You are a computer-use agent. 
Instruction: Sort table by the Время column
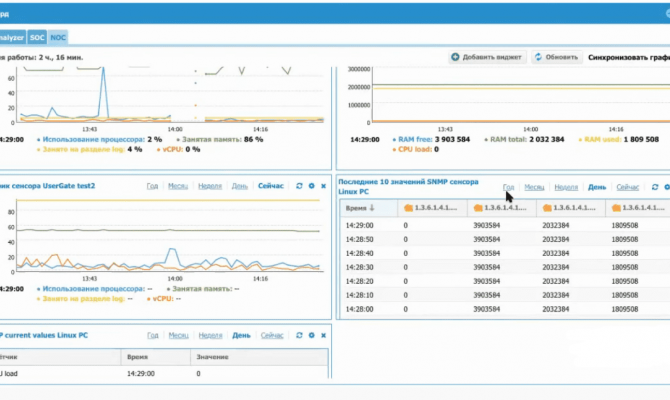pos(356,208)
